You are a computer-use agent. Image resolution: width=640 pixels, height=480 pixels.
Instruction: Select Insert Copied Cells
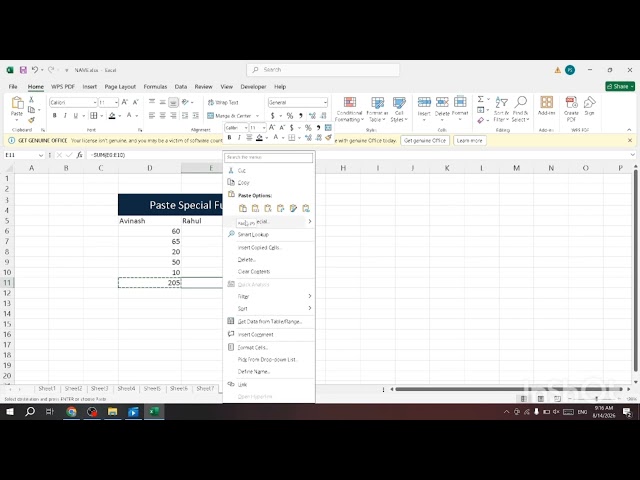coord(269,247)
